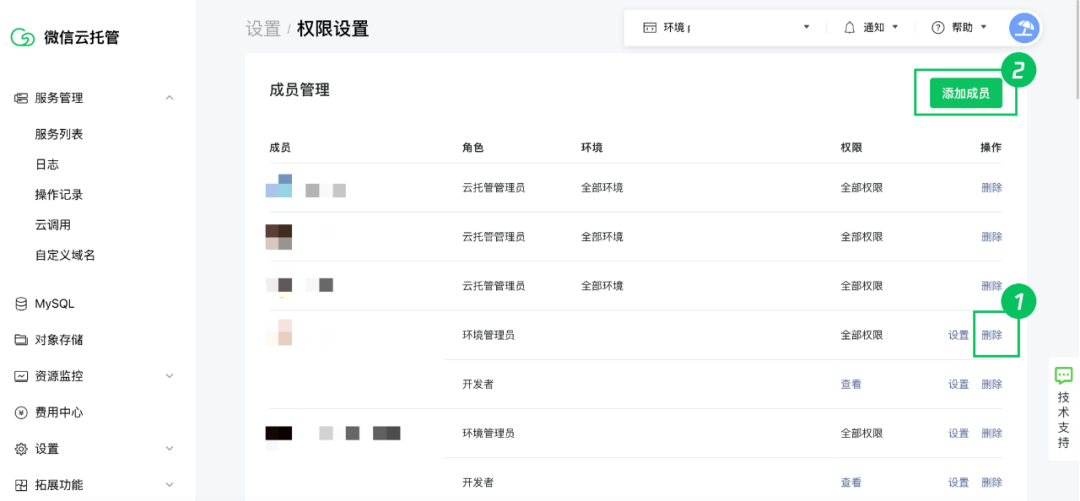Click the 添加成员 button
This screenshot has width=1080, height=501.
click(966, 94)
